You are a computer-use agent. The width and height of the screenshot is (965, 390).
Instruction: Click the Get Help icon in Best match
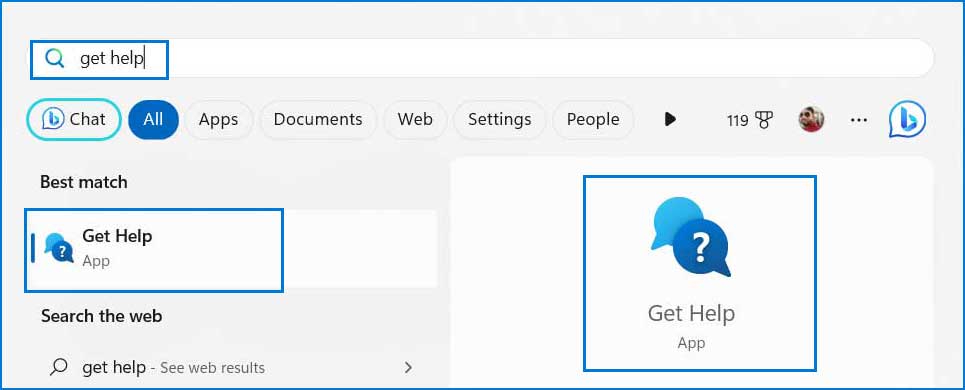tap(59, 247)
